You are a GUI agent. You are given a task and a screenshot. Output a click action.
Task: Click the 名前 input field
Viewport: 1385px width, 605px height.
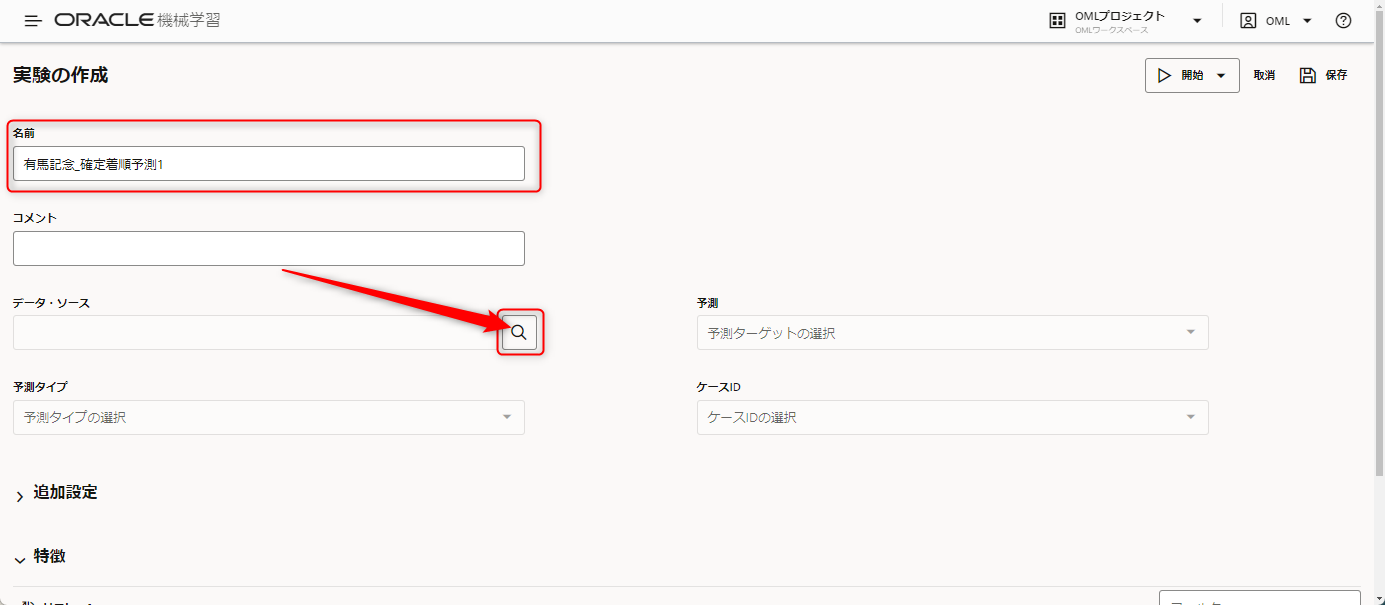269,164
